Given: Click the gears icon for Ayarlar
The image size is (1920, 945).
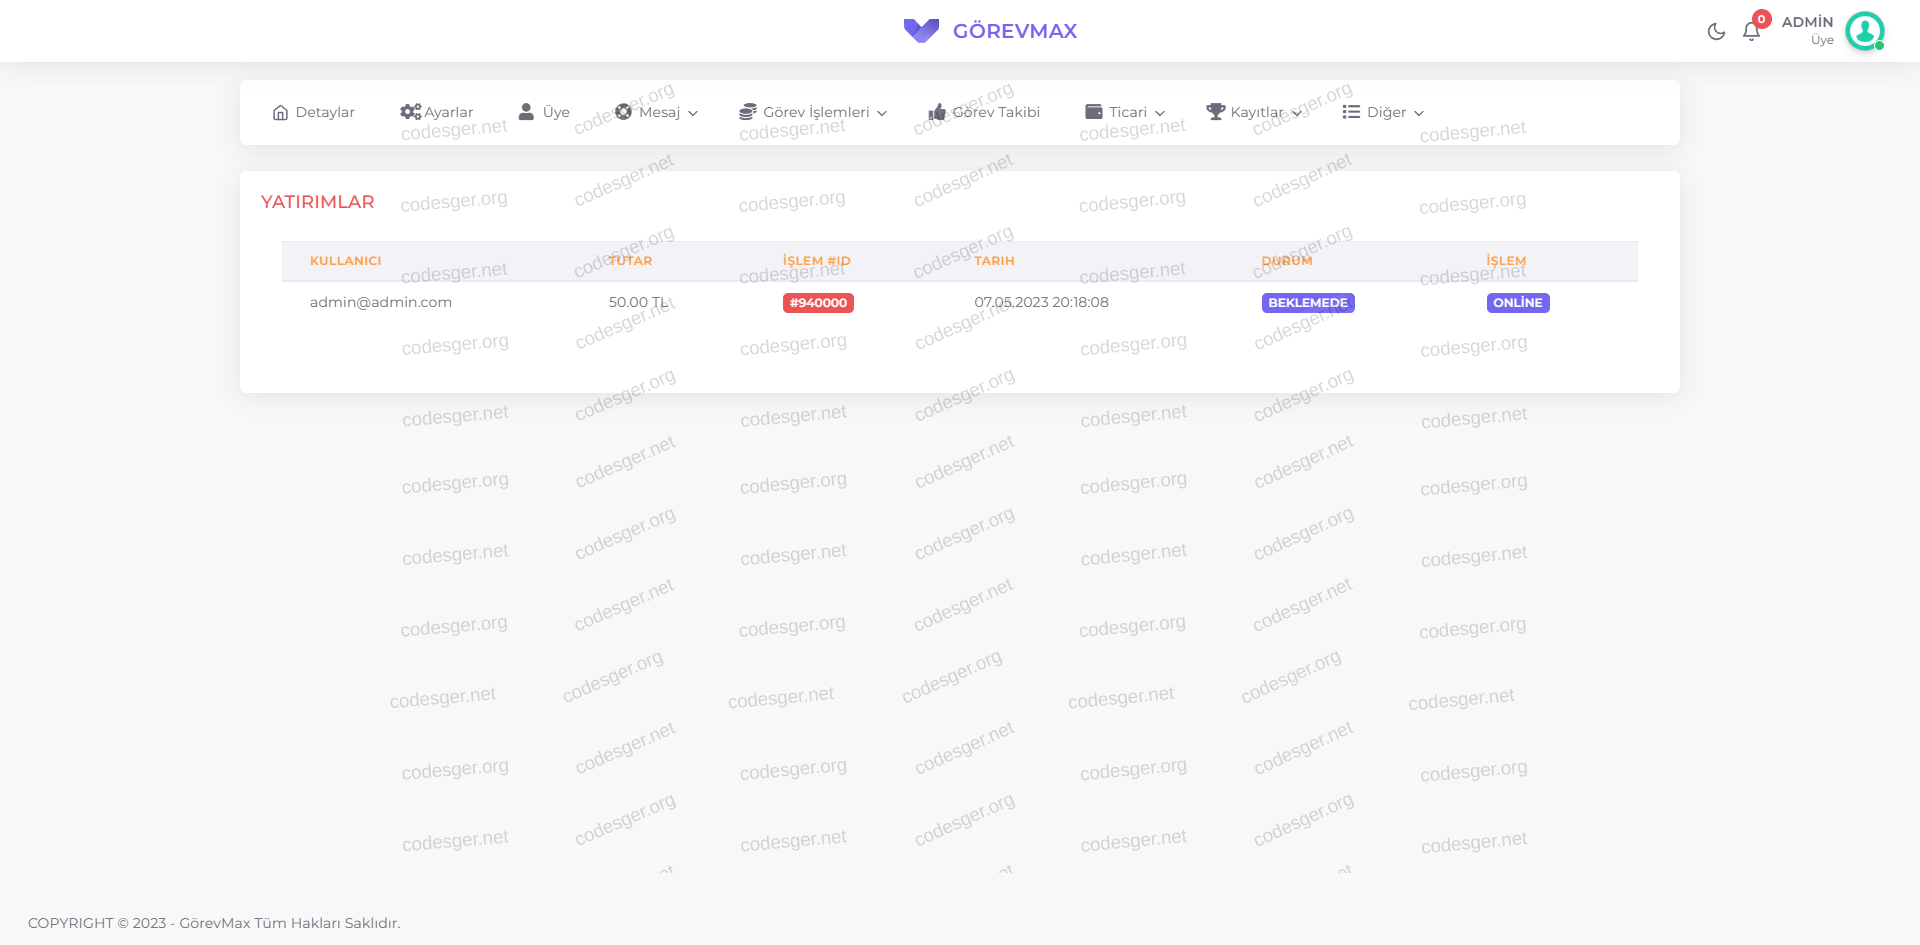Looking at the screenshot, I should [410, 112].
